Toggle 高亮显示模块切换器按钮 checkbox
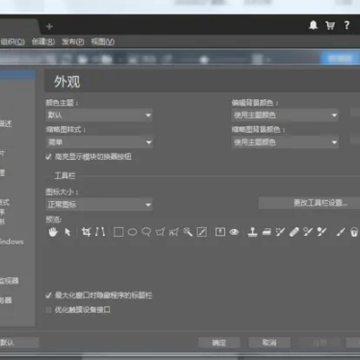This screenshot has width=360, height=360. pyautogui.click(x=49, y=157)
